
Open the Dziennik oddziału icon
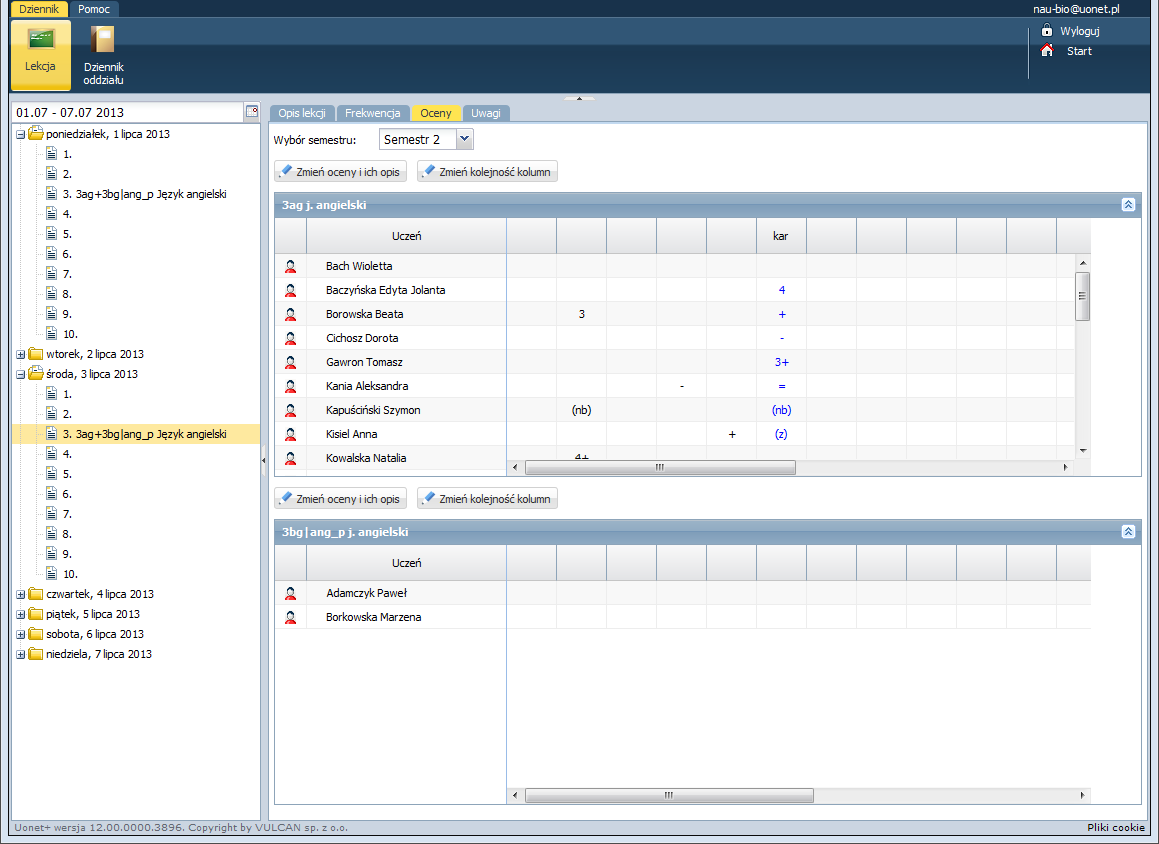[x=103, y=55]
